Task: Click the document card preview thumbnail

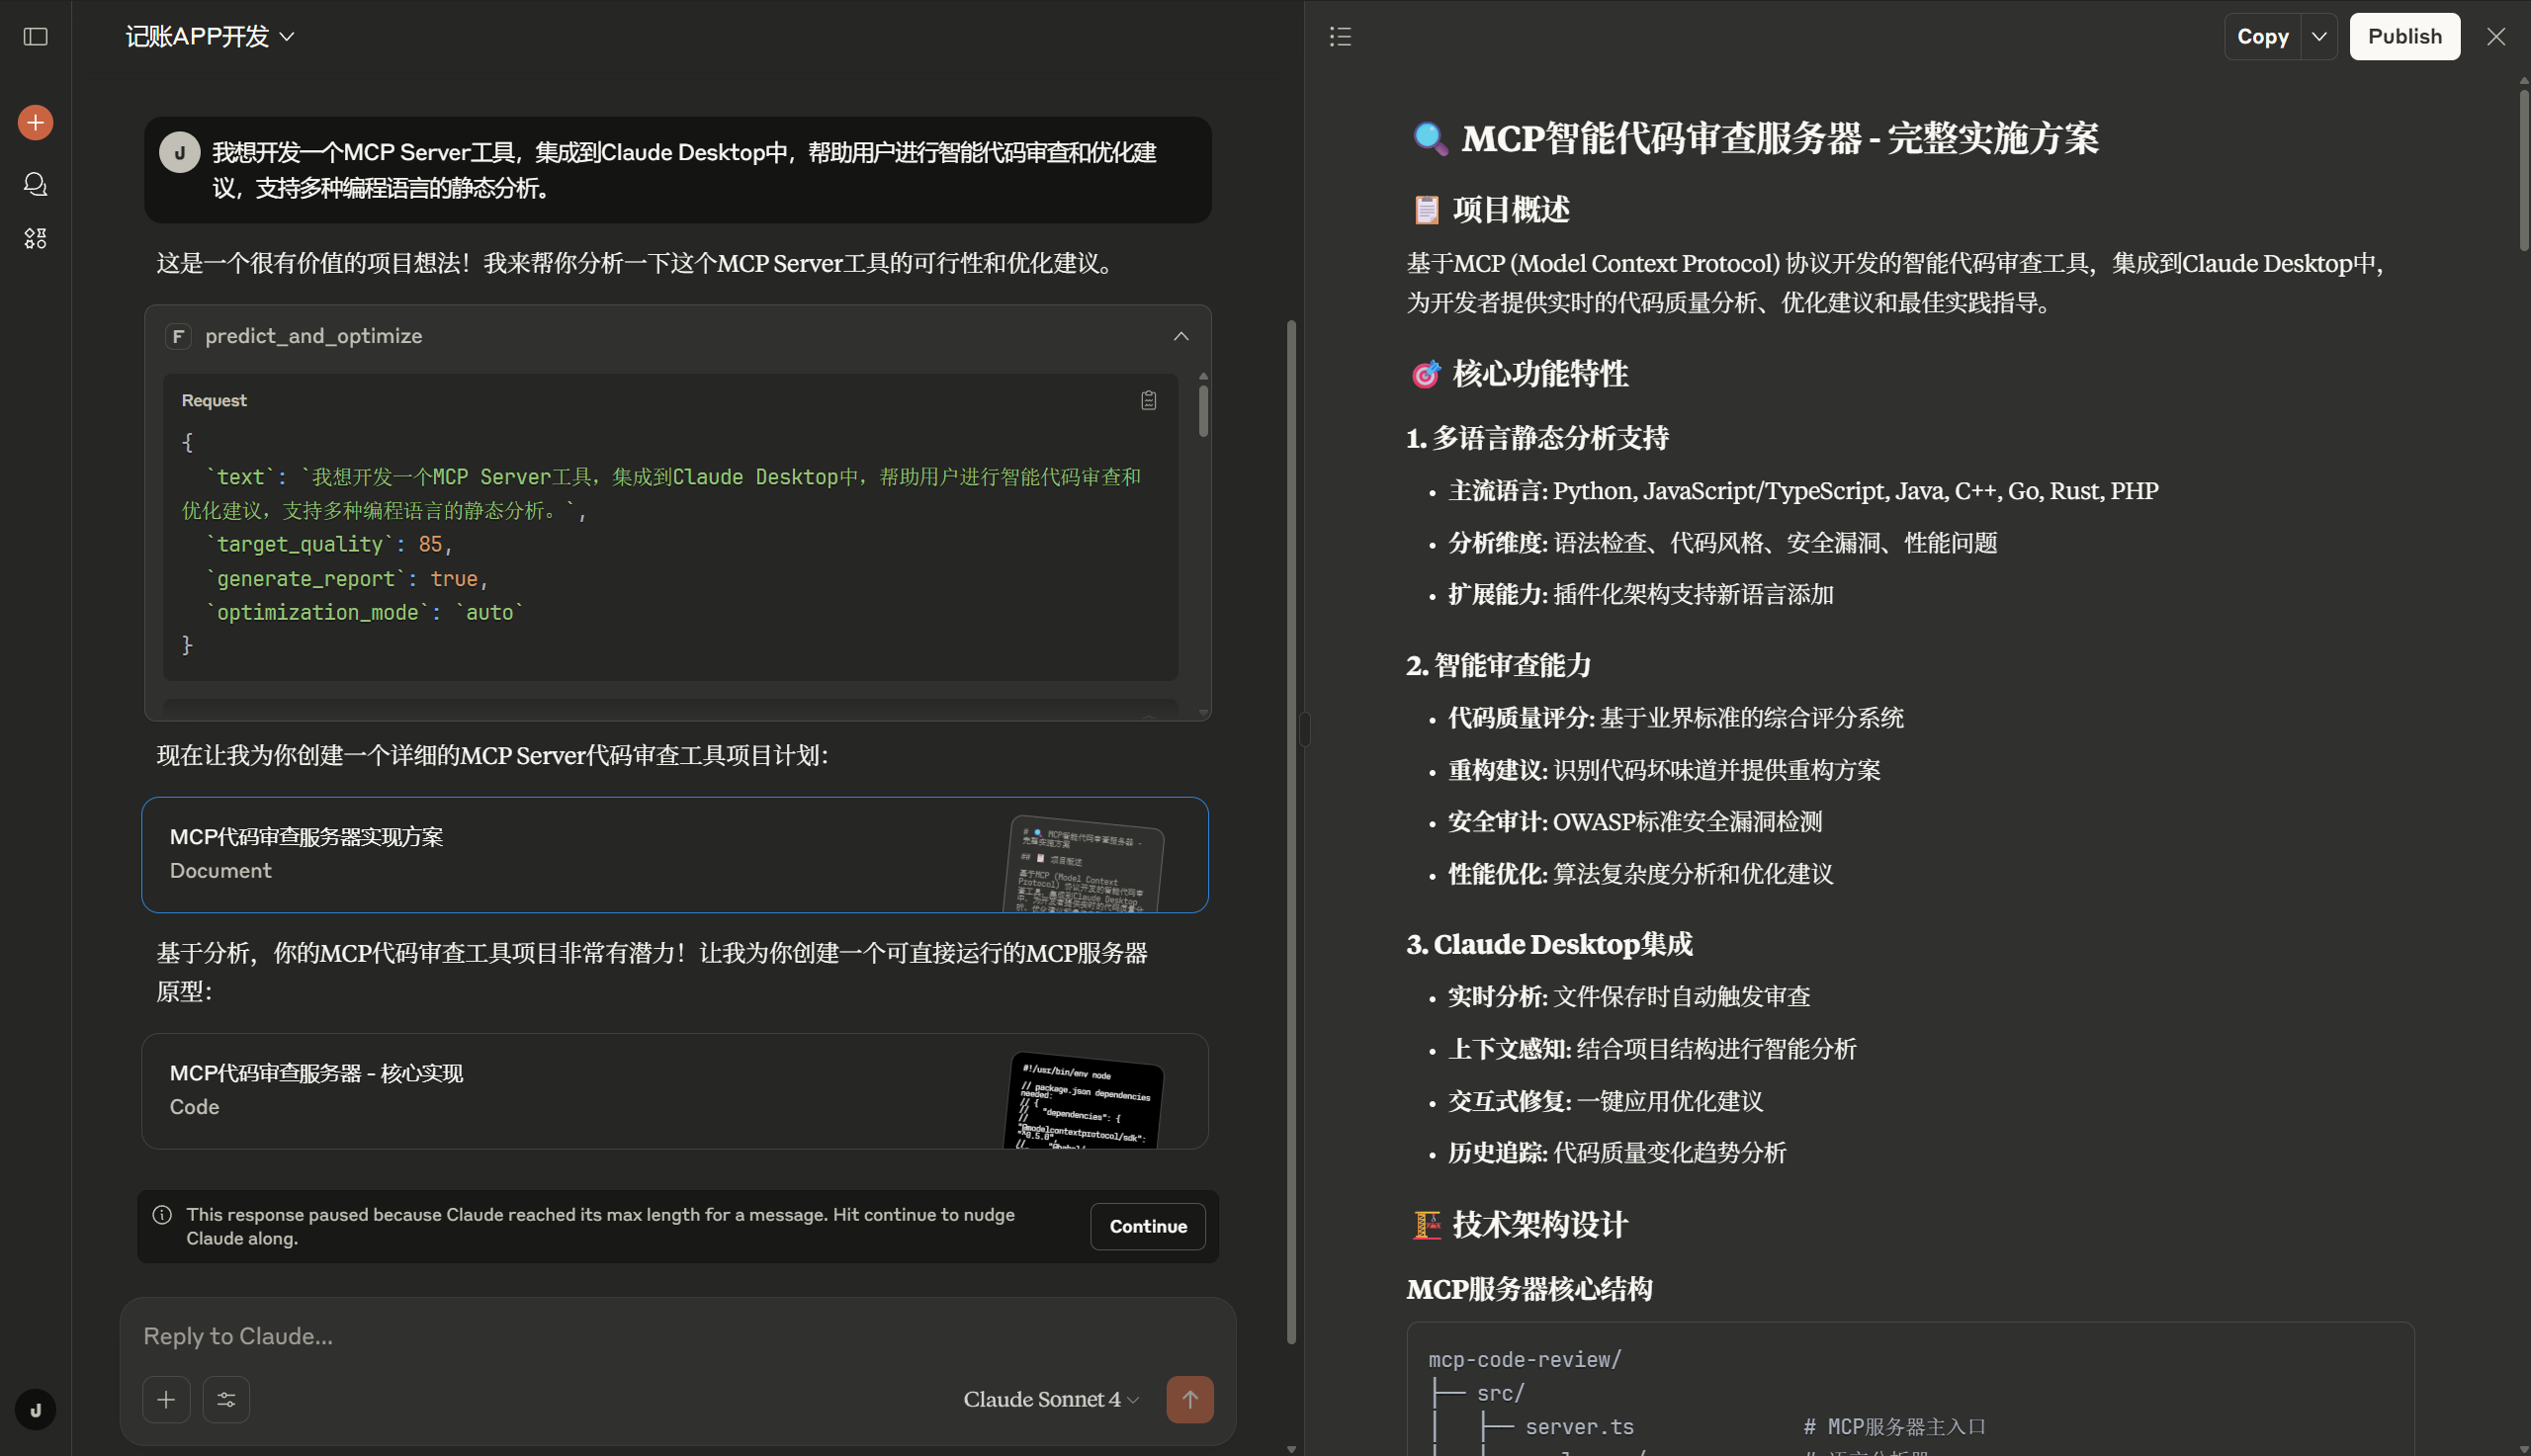Action: coord(1084,864)
